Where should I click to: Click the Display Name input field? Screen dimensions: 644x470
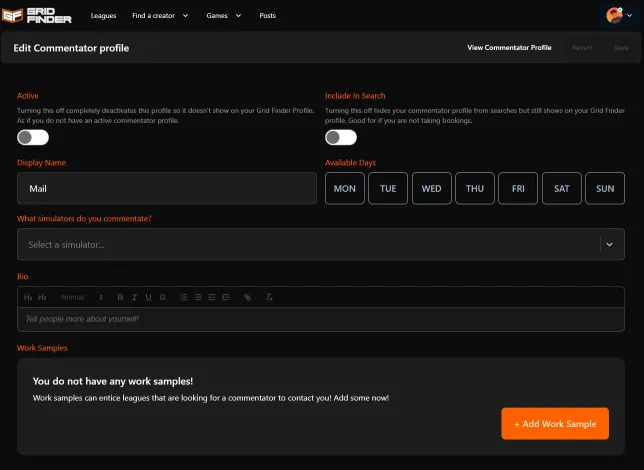tap(165, 188)
